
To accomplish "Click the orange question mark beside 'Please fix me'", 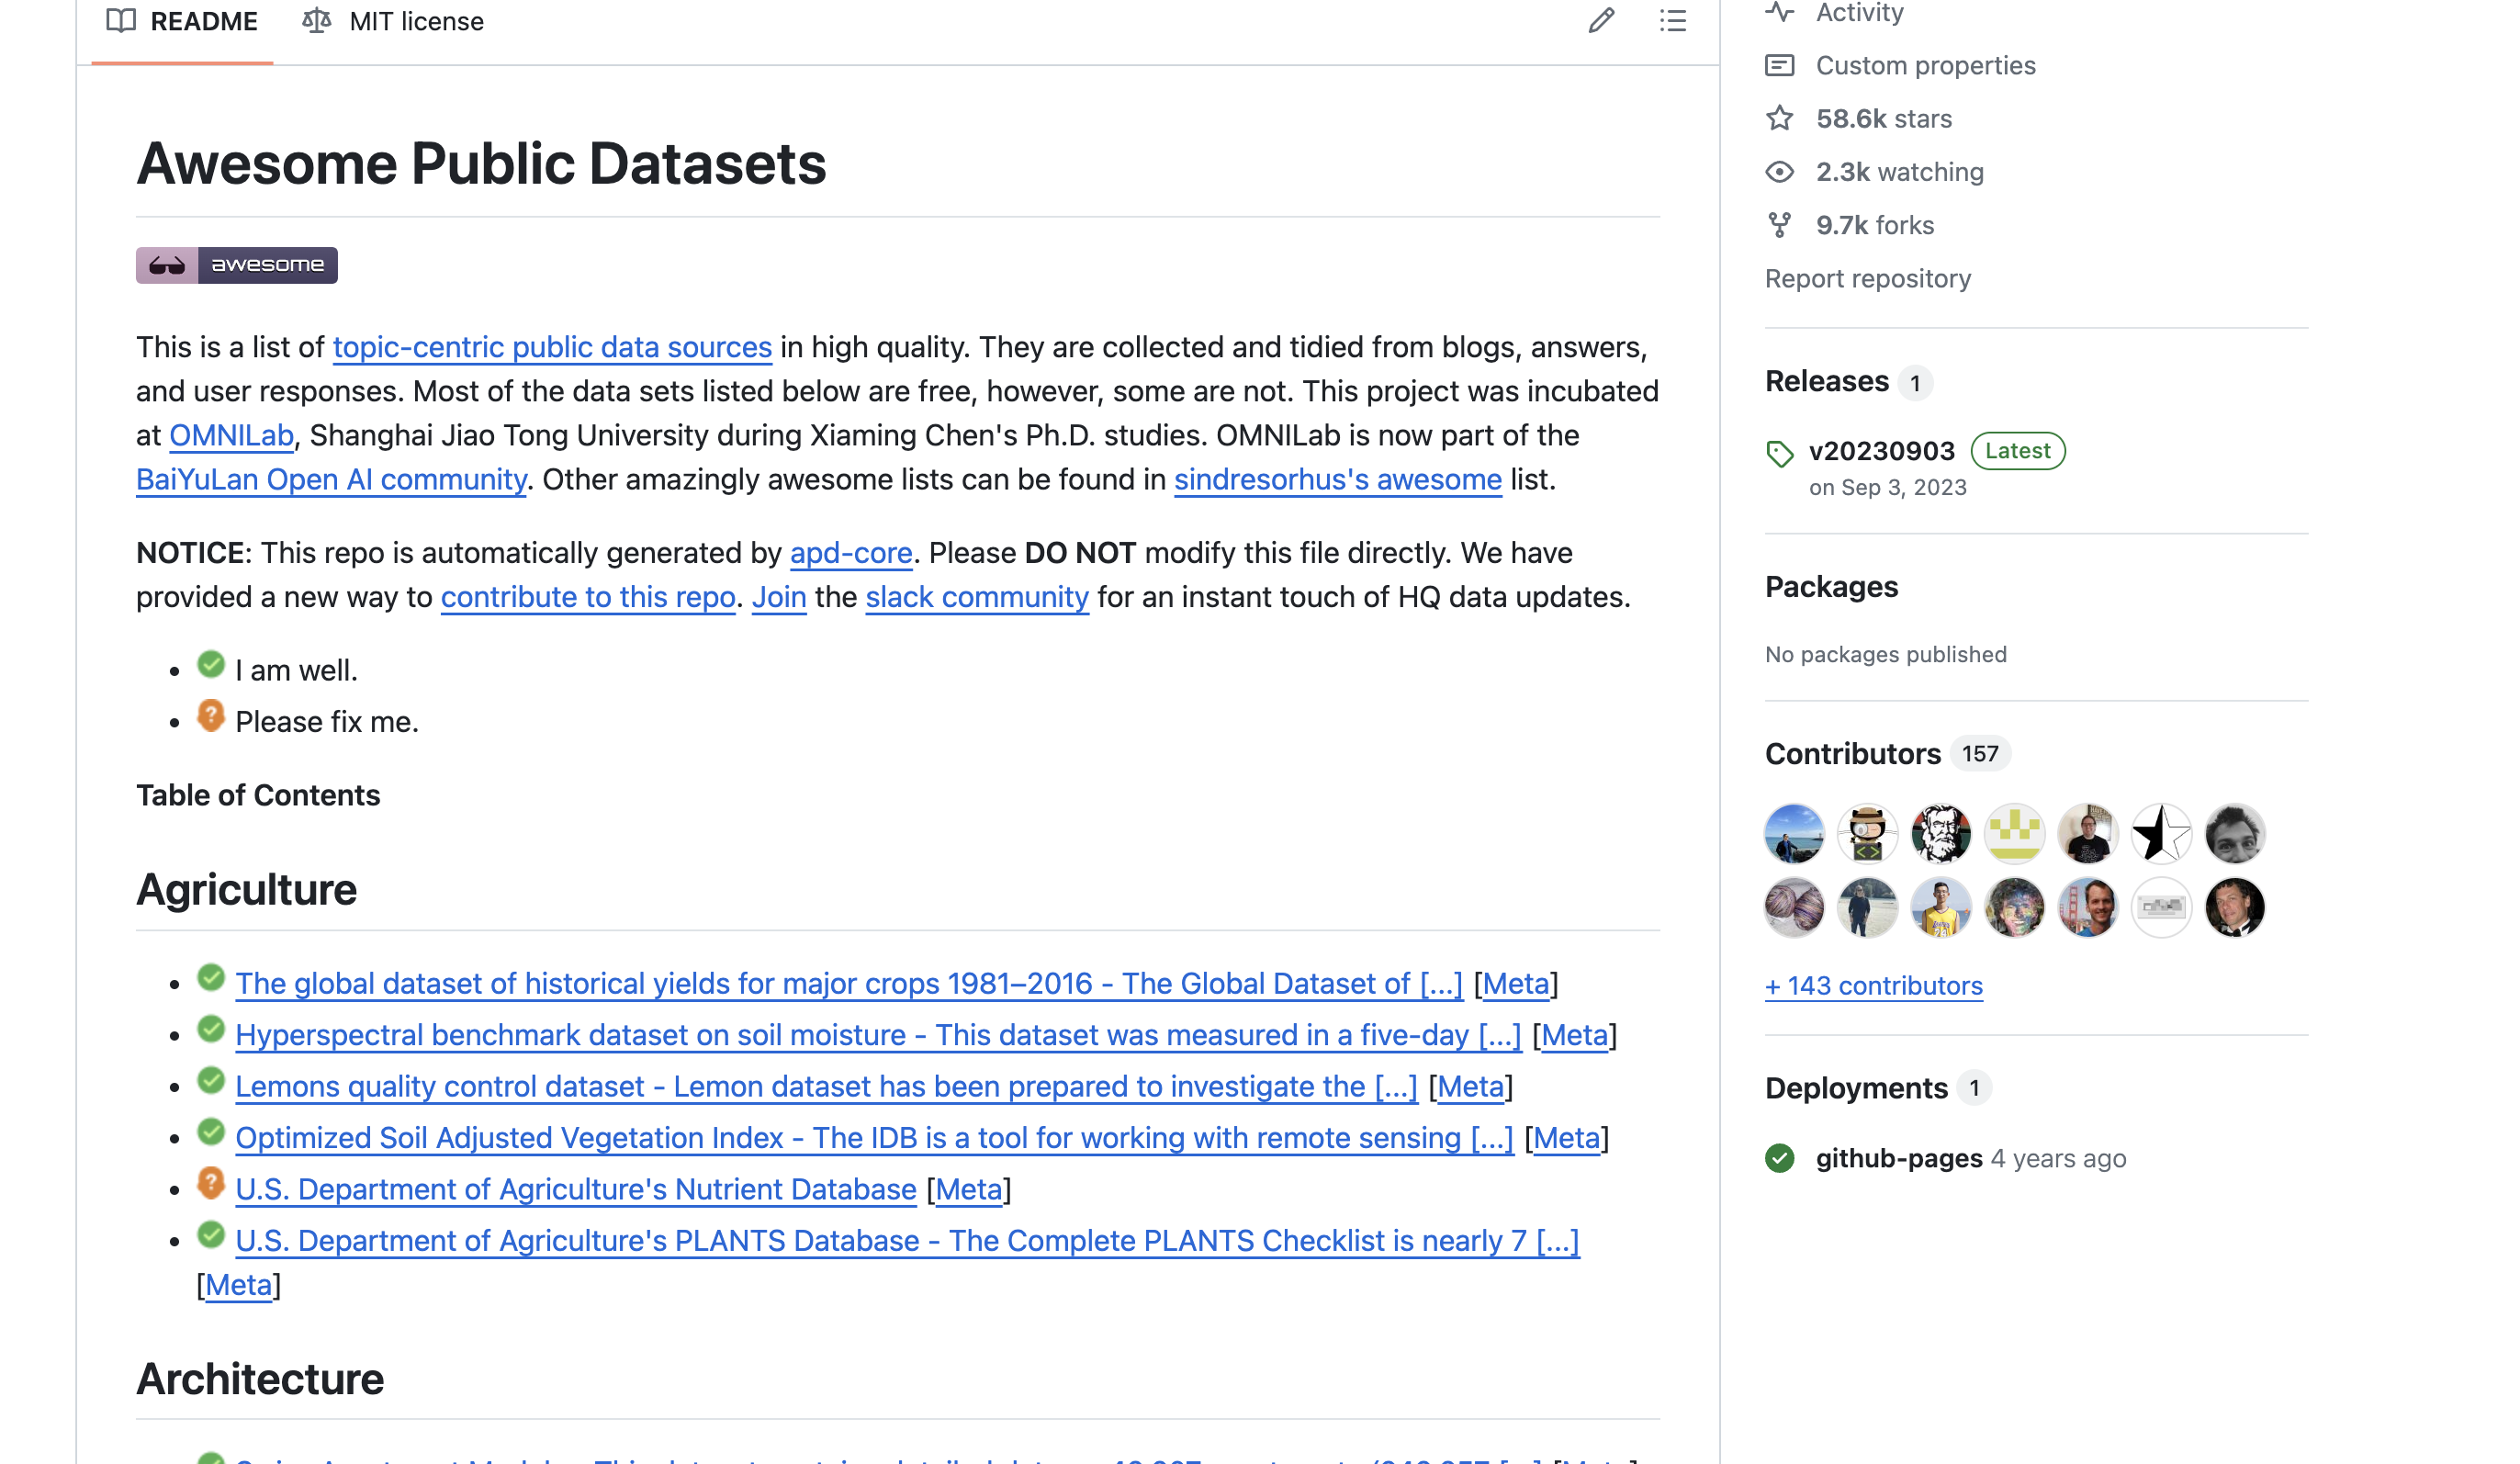I will pos(210,716).
